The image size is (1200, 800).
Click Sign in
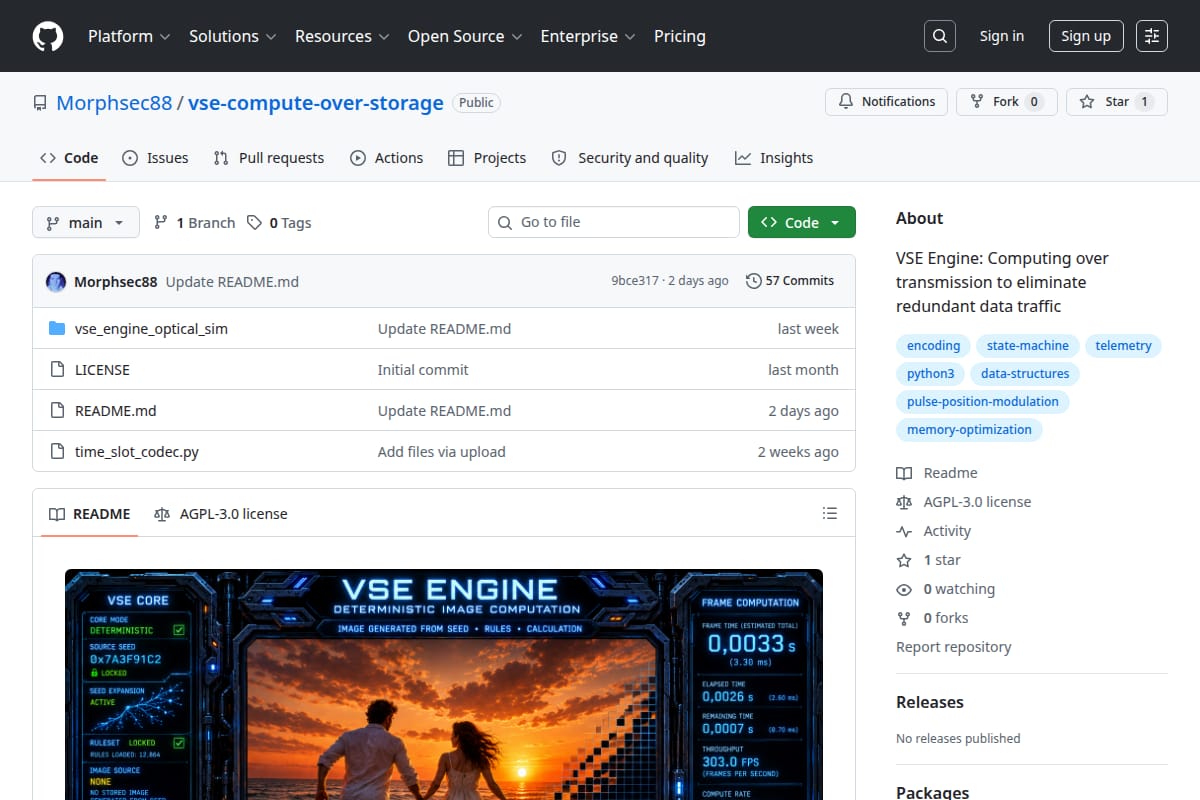1002,36
